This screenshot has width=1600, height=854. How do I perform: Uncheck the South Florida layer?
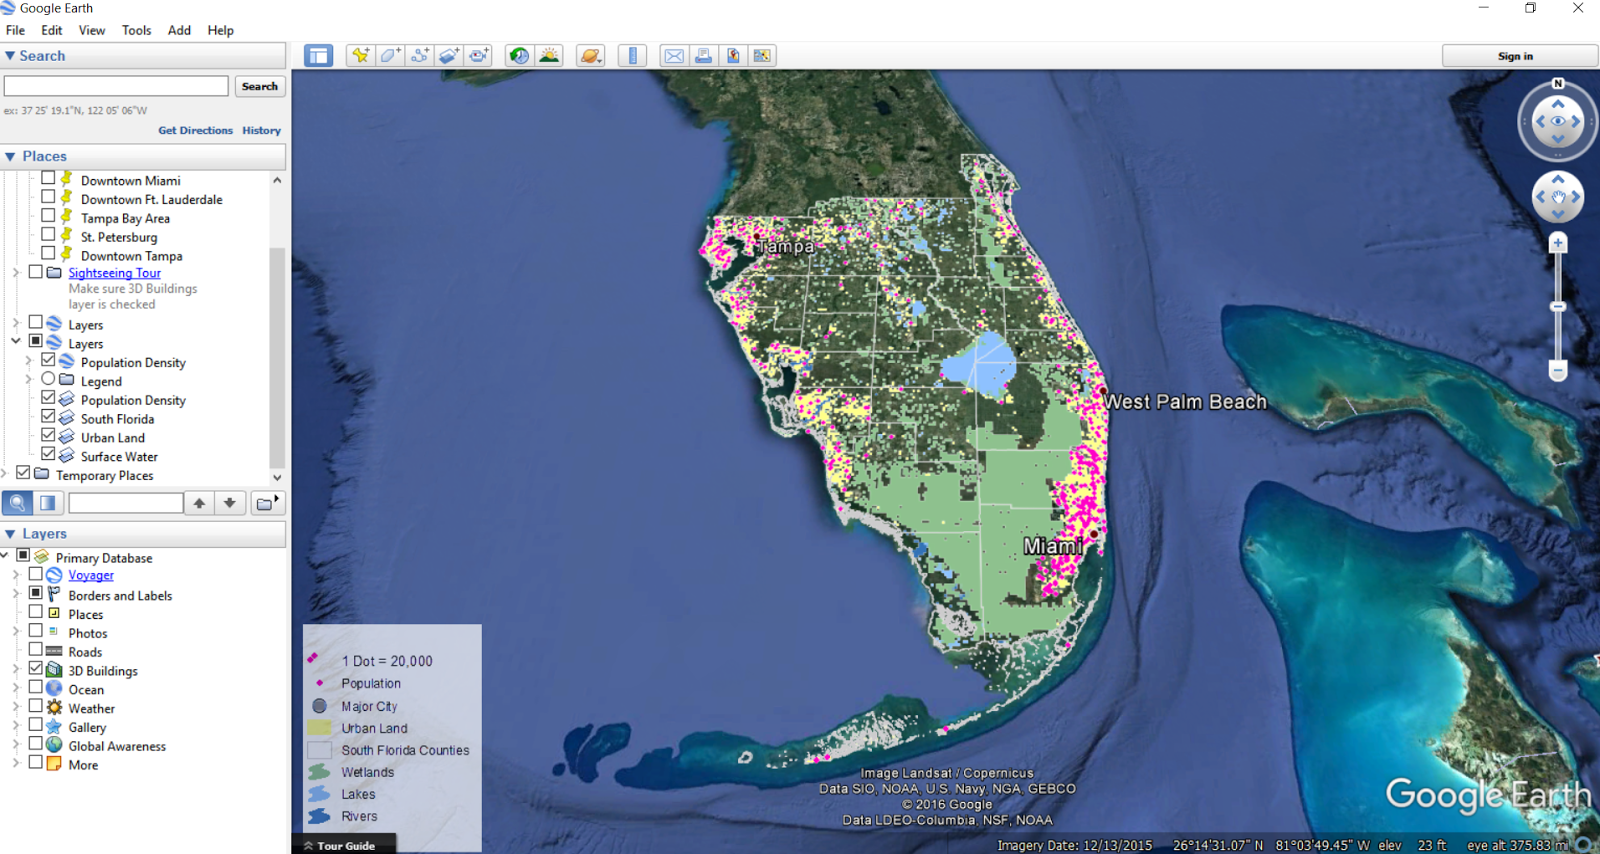tap(48, 418)
